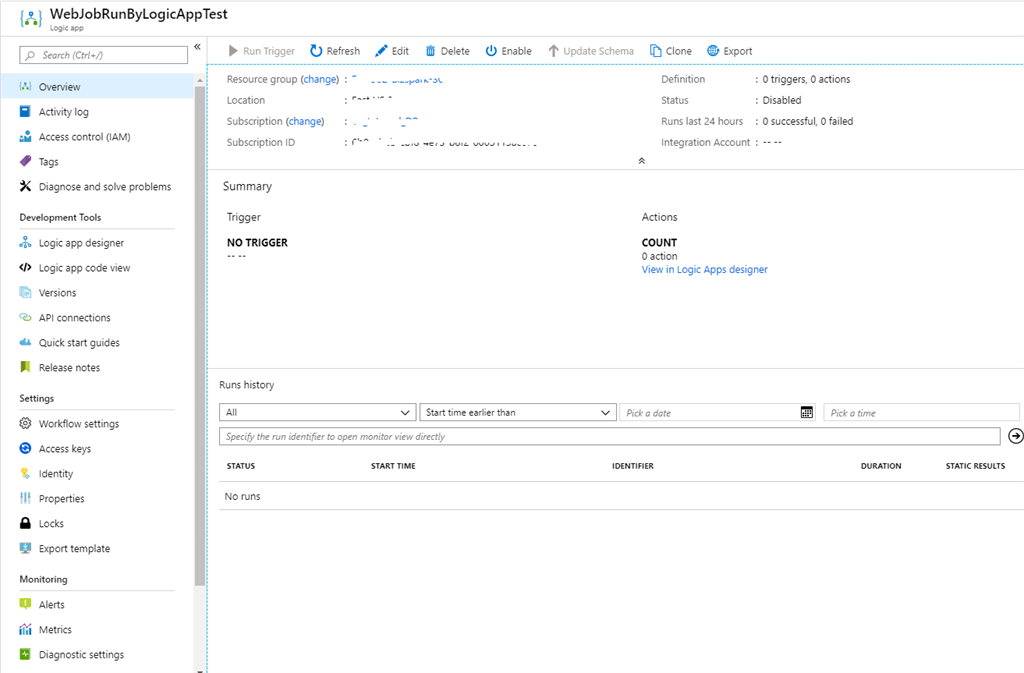The width and height of the screenshot is (1024, 673).
Task: Click the arrow button to open run
Action: pos(1015,436)
